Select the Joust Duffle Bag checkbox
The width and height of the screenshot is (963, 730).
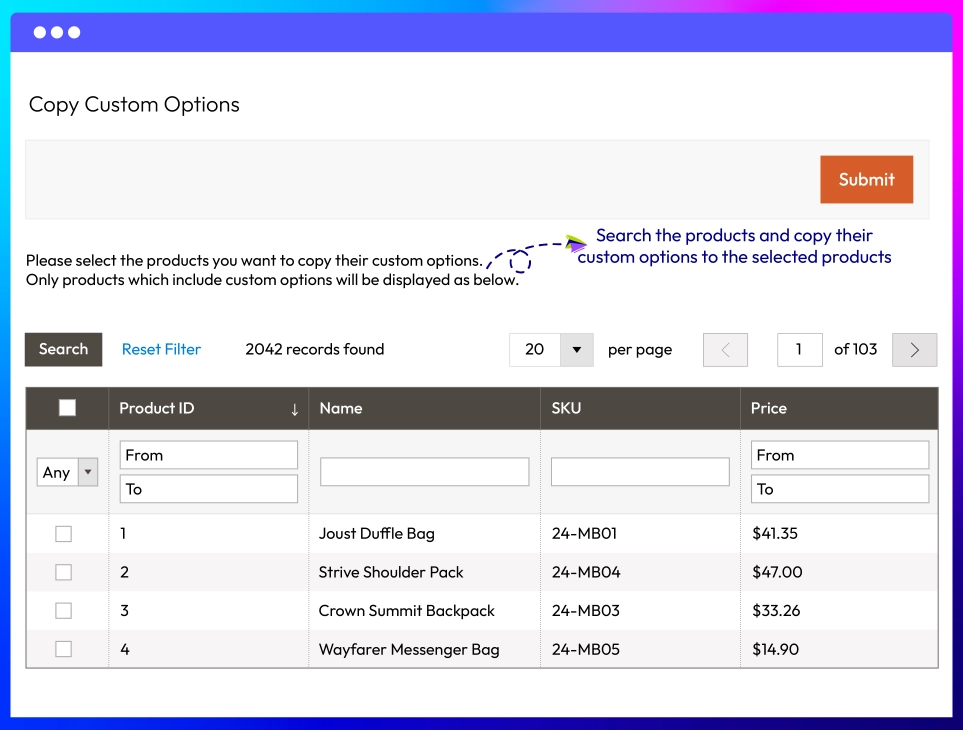pyautogui.click(x=63, y=534)
